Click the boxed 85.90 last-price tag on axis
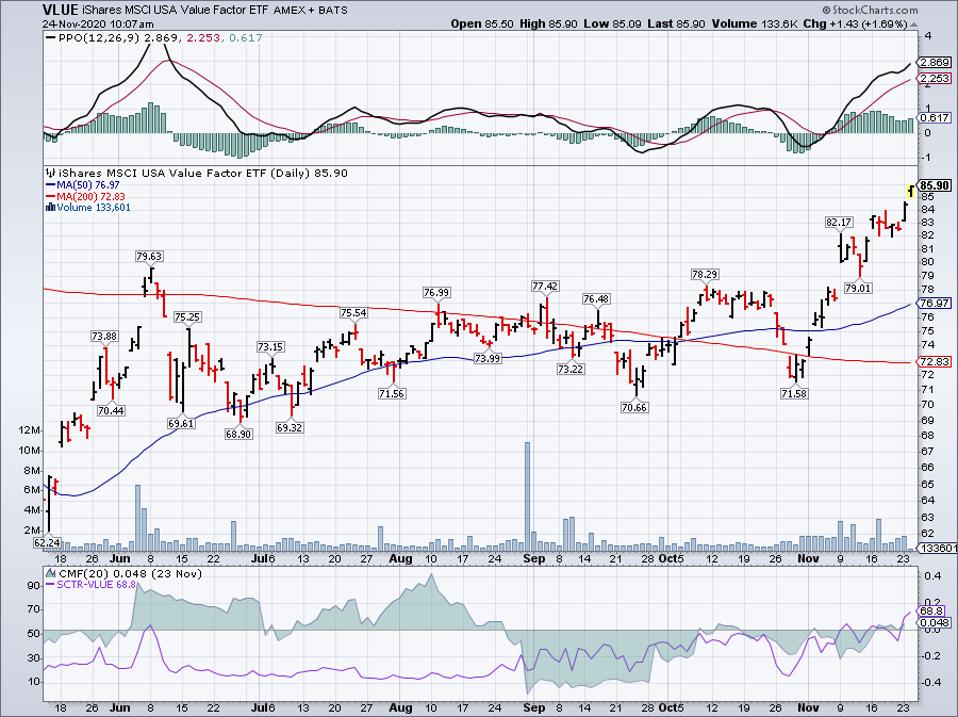This screenshot has width=958, height=717. coord(935,186)
